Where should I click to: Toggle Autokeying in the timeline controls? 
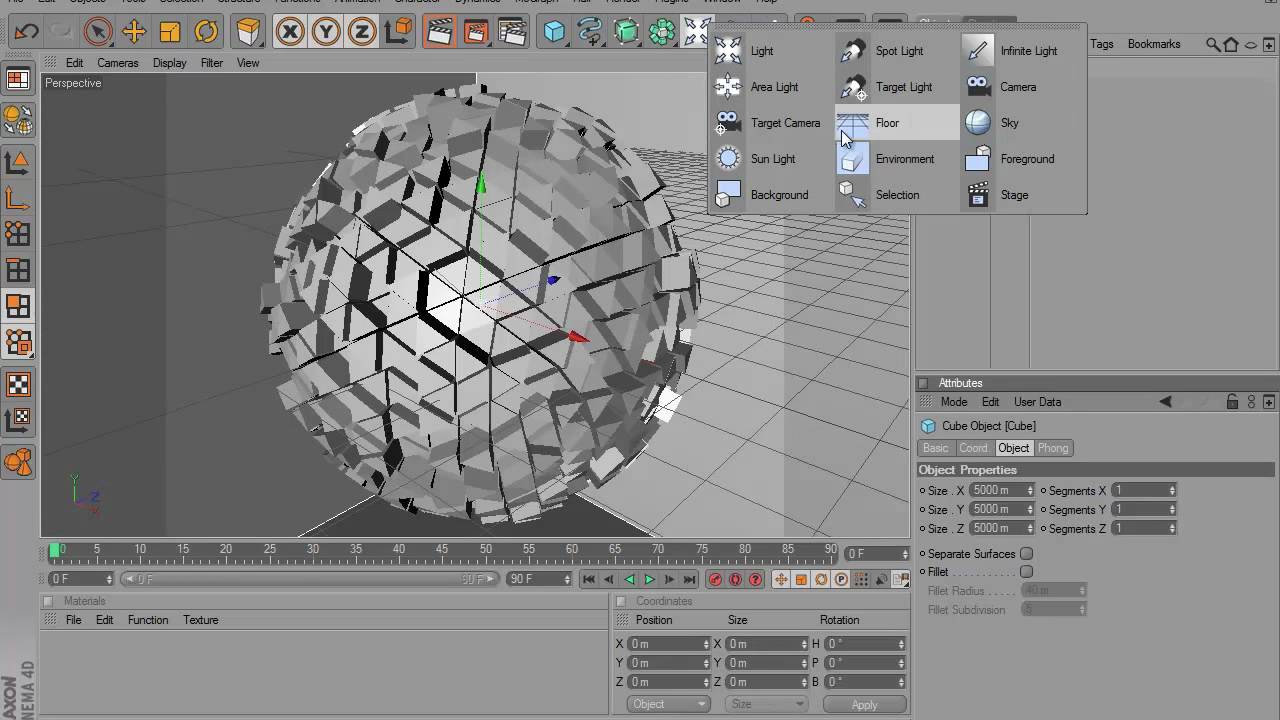click(x=735, y=580)
